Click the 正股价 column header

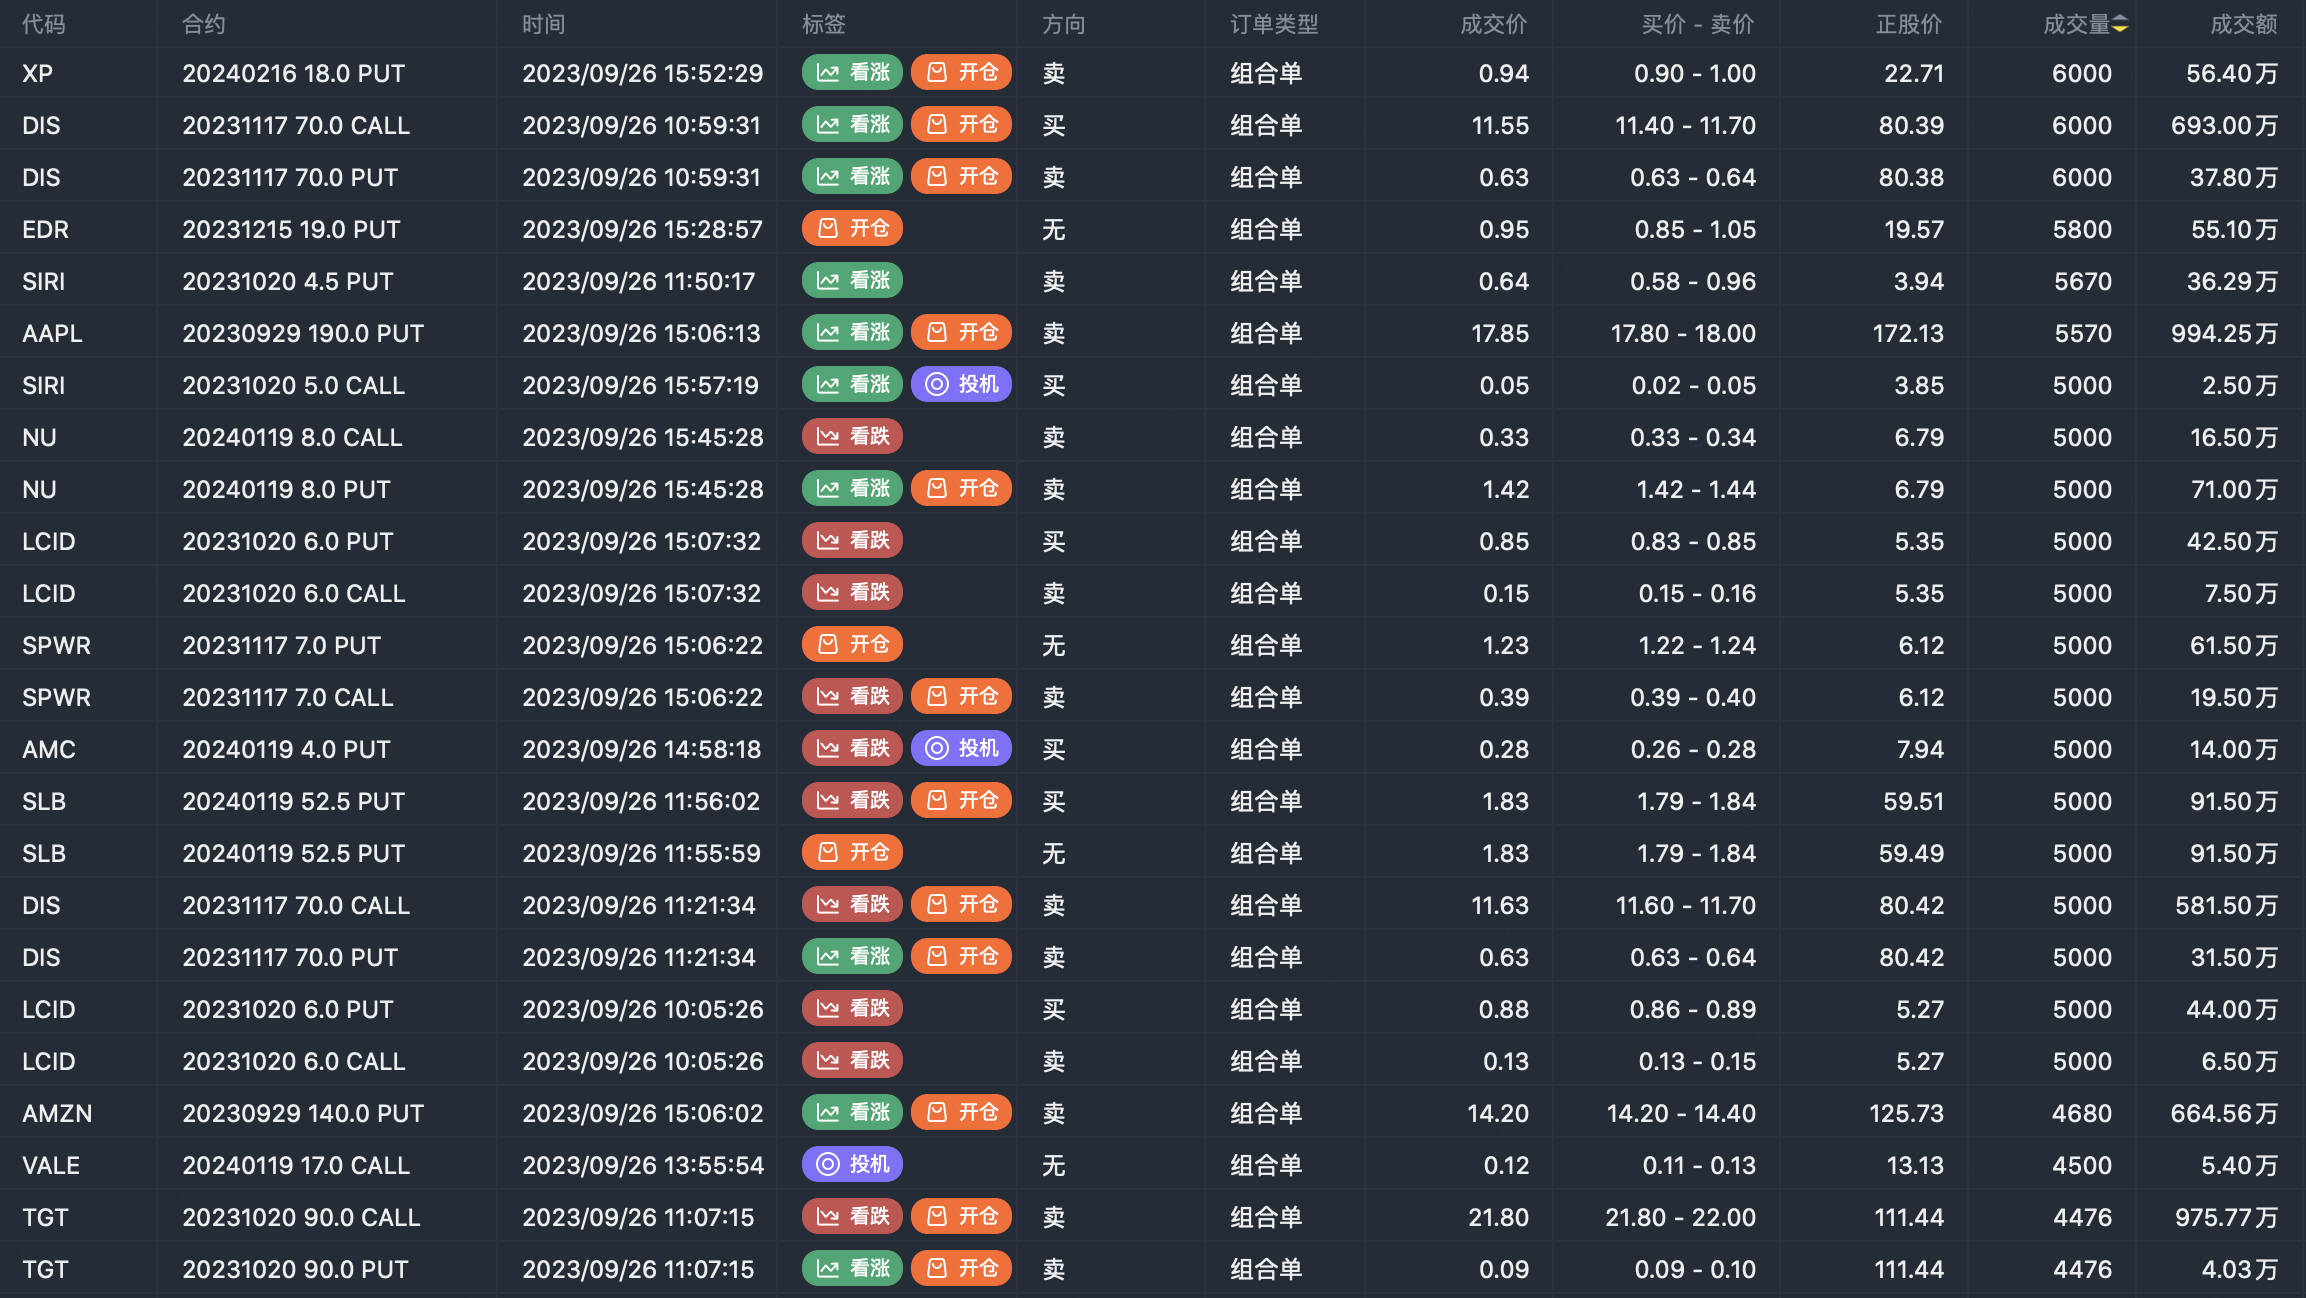coord(1909,24)
